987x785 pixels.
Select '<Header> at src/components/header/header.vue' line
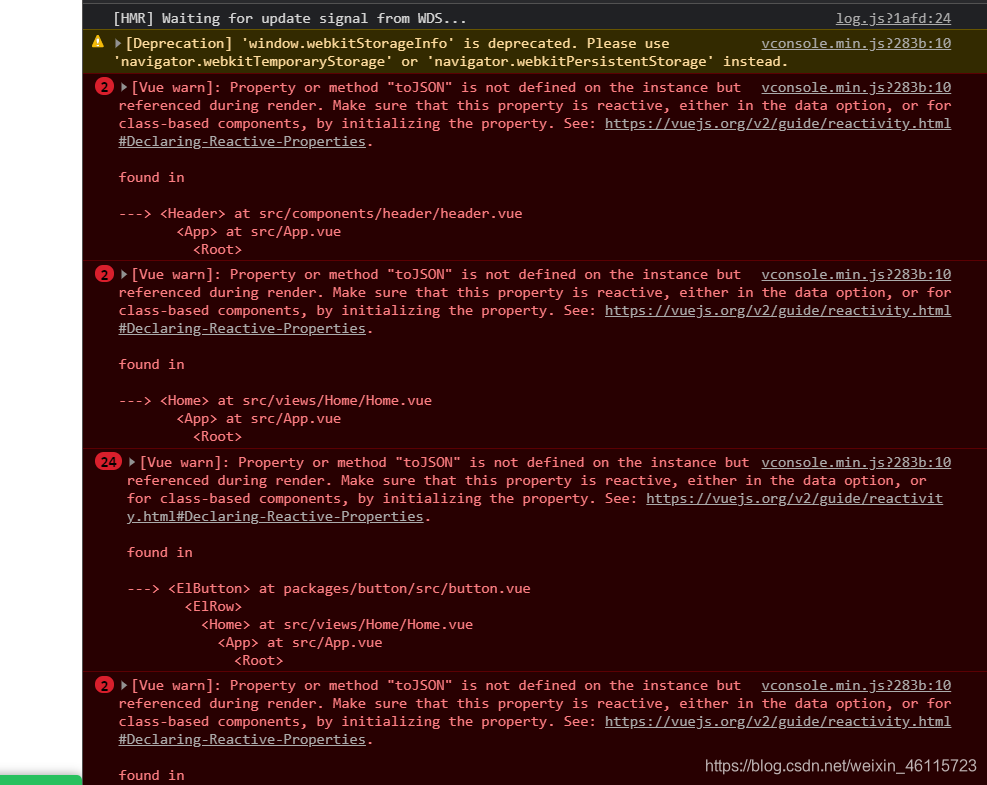(x=341, y=213)
